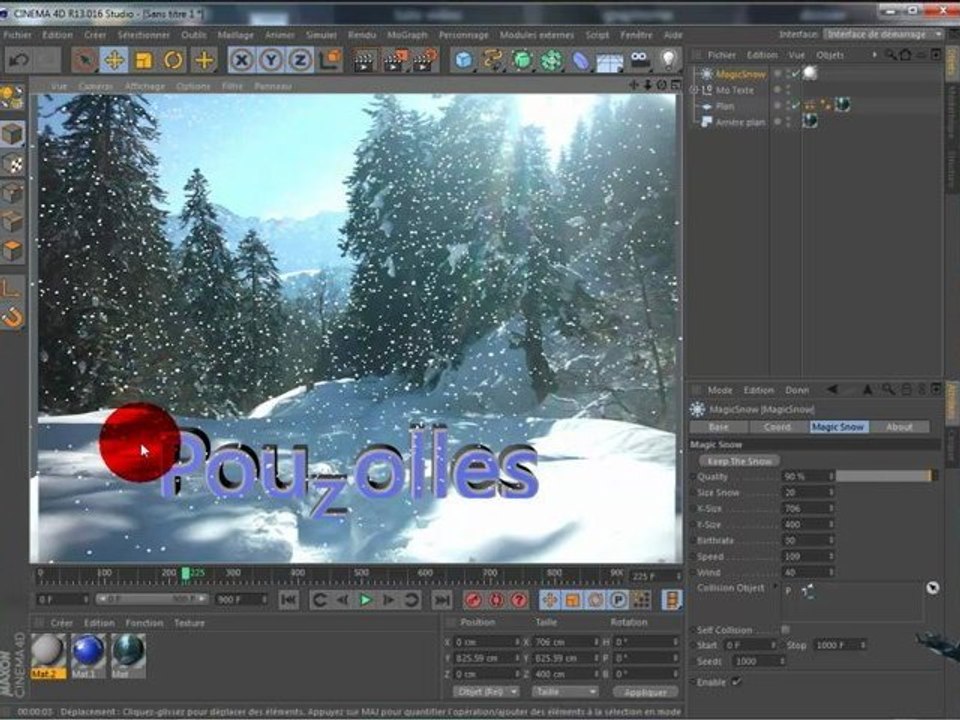Image resolution: width=960 pixels, height=720 pixels.
Task: Render the active view clapperboard icon
Action: (x=364, y=61)
